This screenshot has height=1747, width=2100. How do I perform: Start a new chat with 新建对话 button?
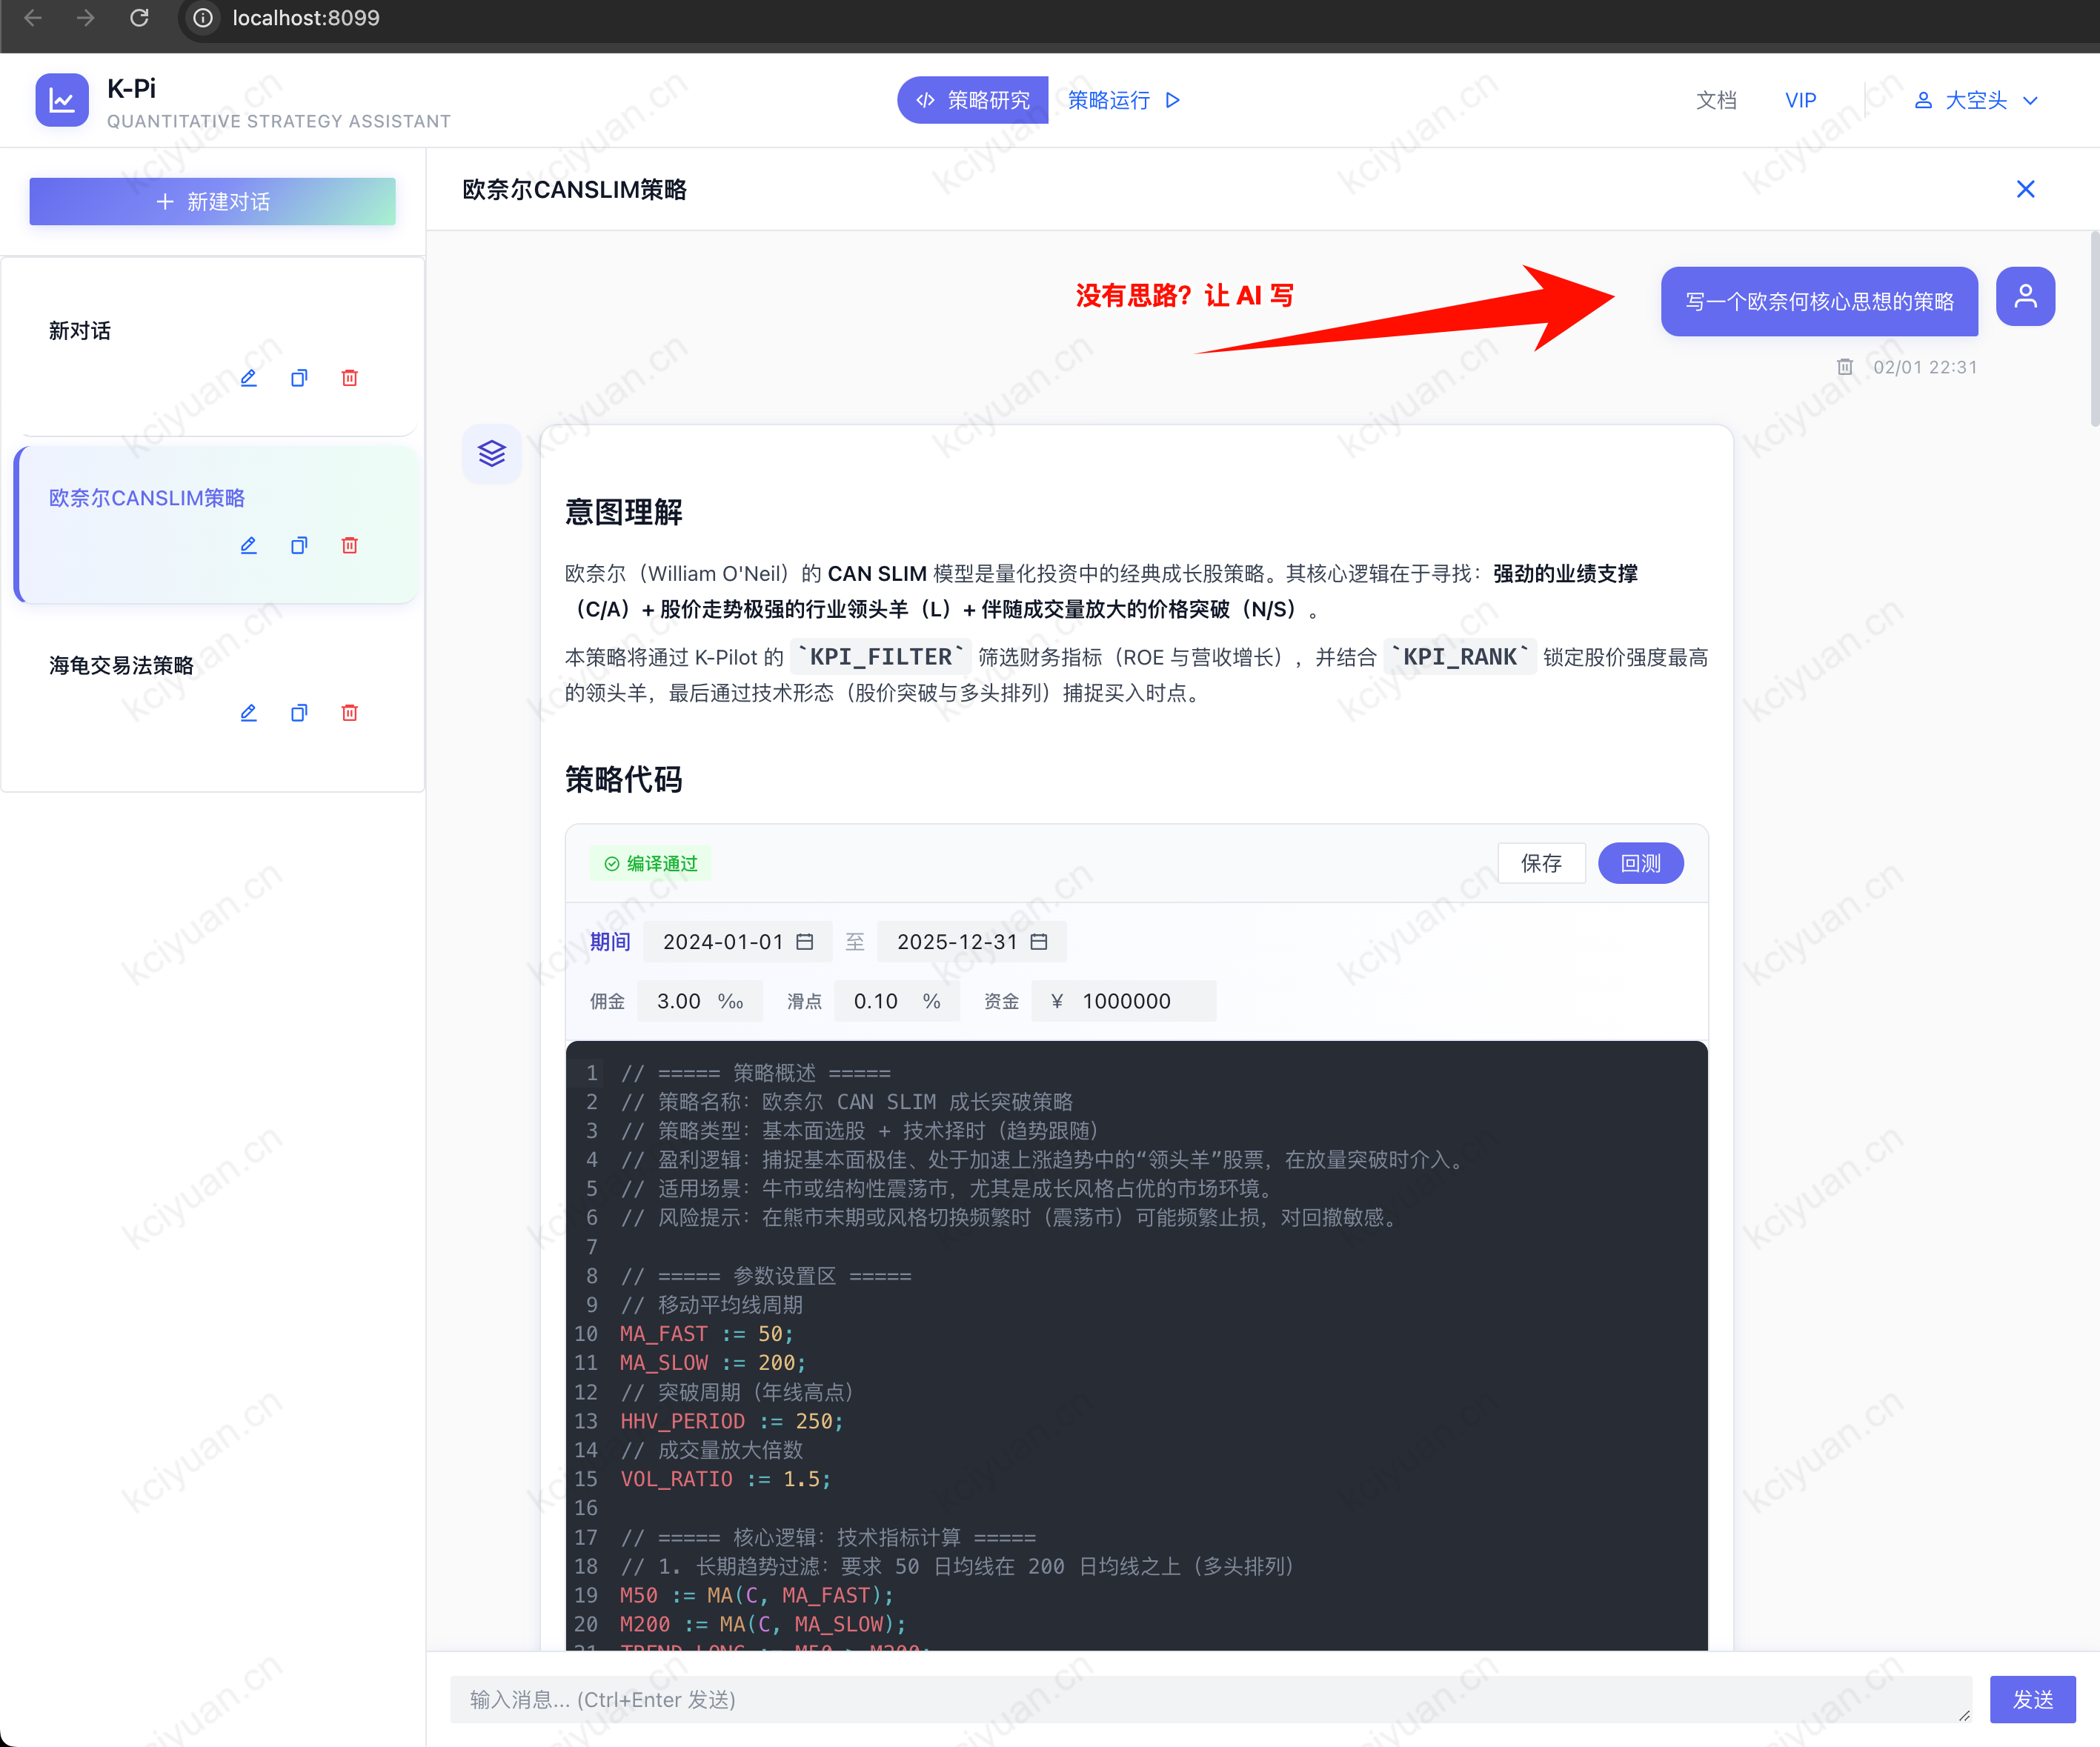[x=212, y=200]
